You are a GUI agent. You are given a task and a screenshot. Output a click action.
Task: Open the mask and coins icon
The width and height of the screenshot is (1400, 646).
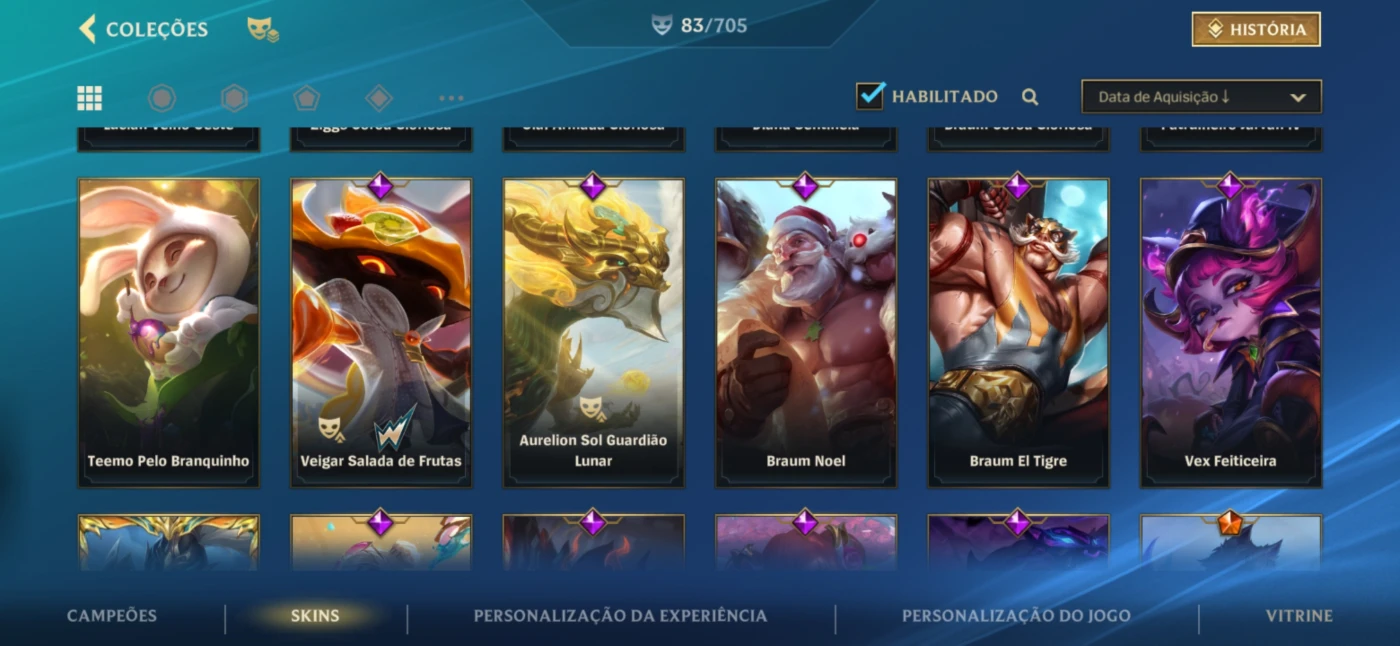pyautogui.click(x=263, y=29)
